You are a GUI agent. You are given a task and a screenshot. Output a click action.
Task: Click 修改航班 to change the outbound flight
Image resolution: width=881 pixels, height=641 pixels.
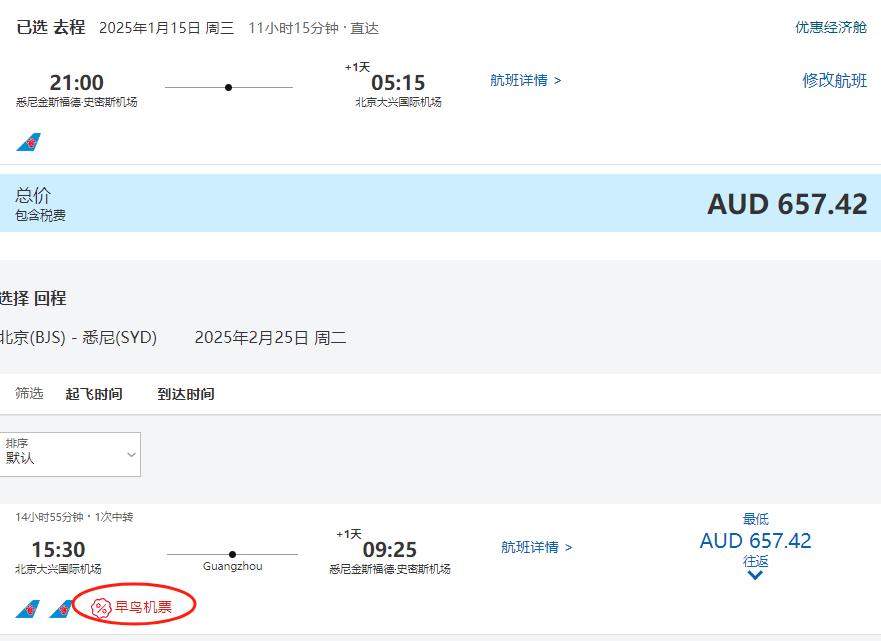[x=834, y=80]
